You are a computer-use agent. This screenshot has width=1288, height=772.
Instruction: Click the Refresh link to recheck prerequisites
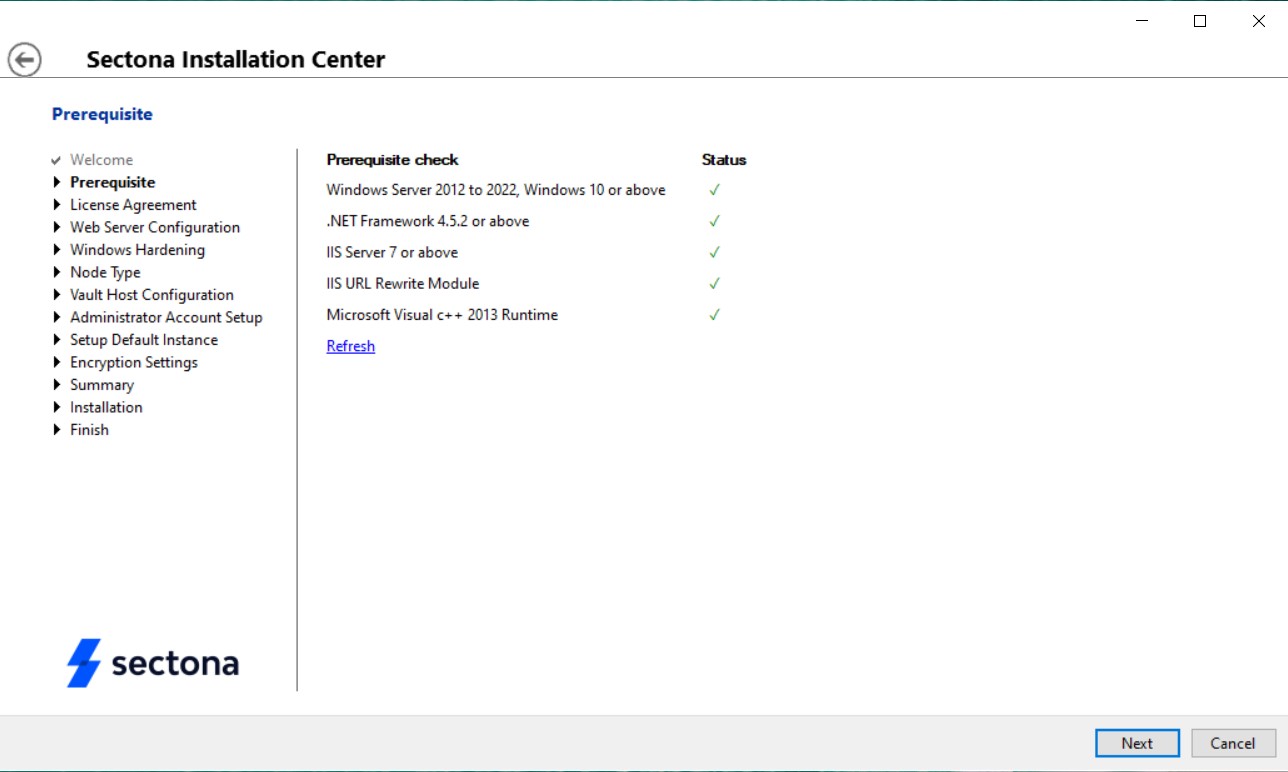point(350,345)
